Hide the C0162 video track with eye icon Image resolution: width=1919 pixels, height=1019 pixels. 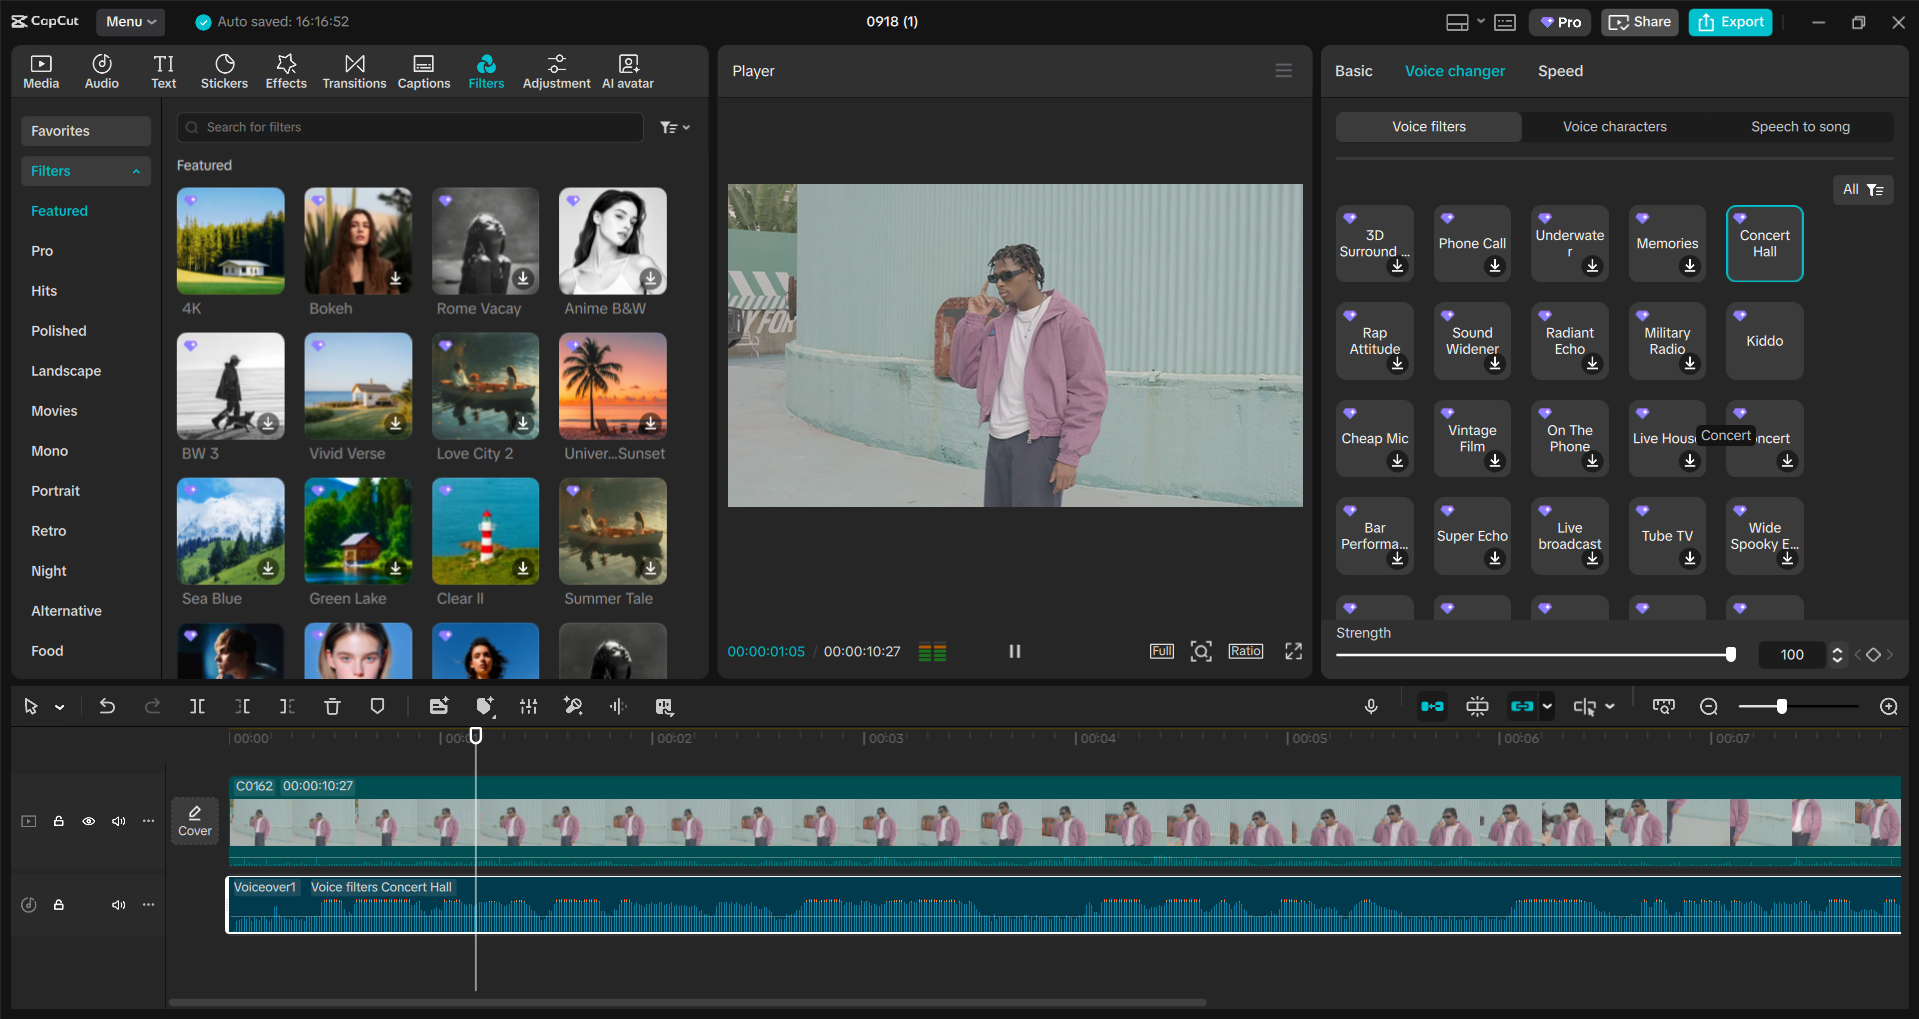pyautogui.click(x=89, y=821)
